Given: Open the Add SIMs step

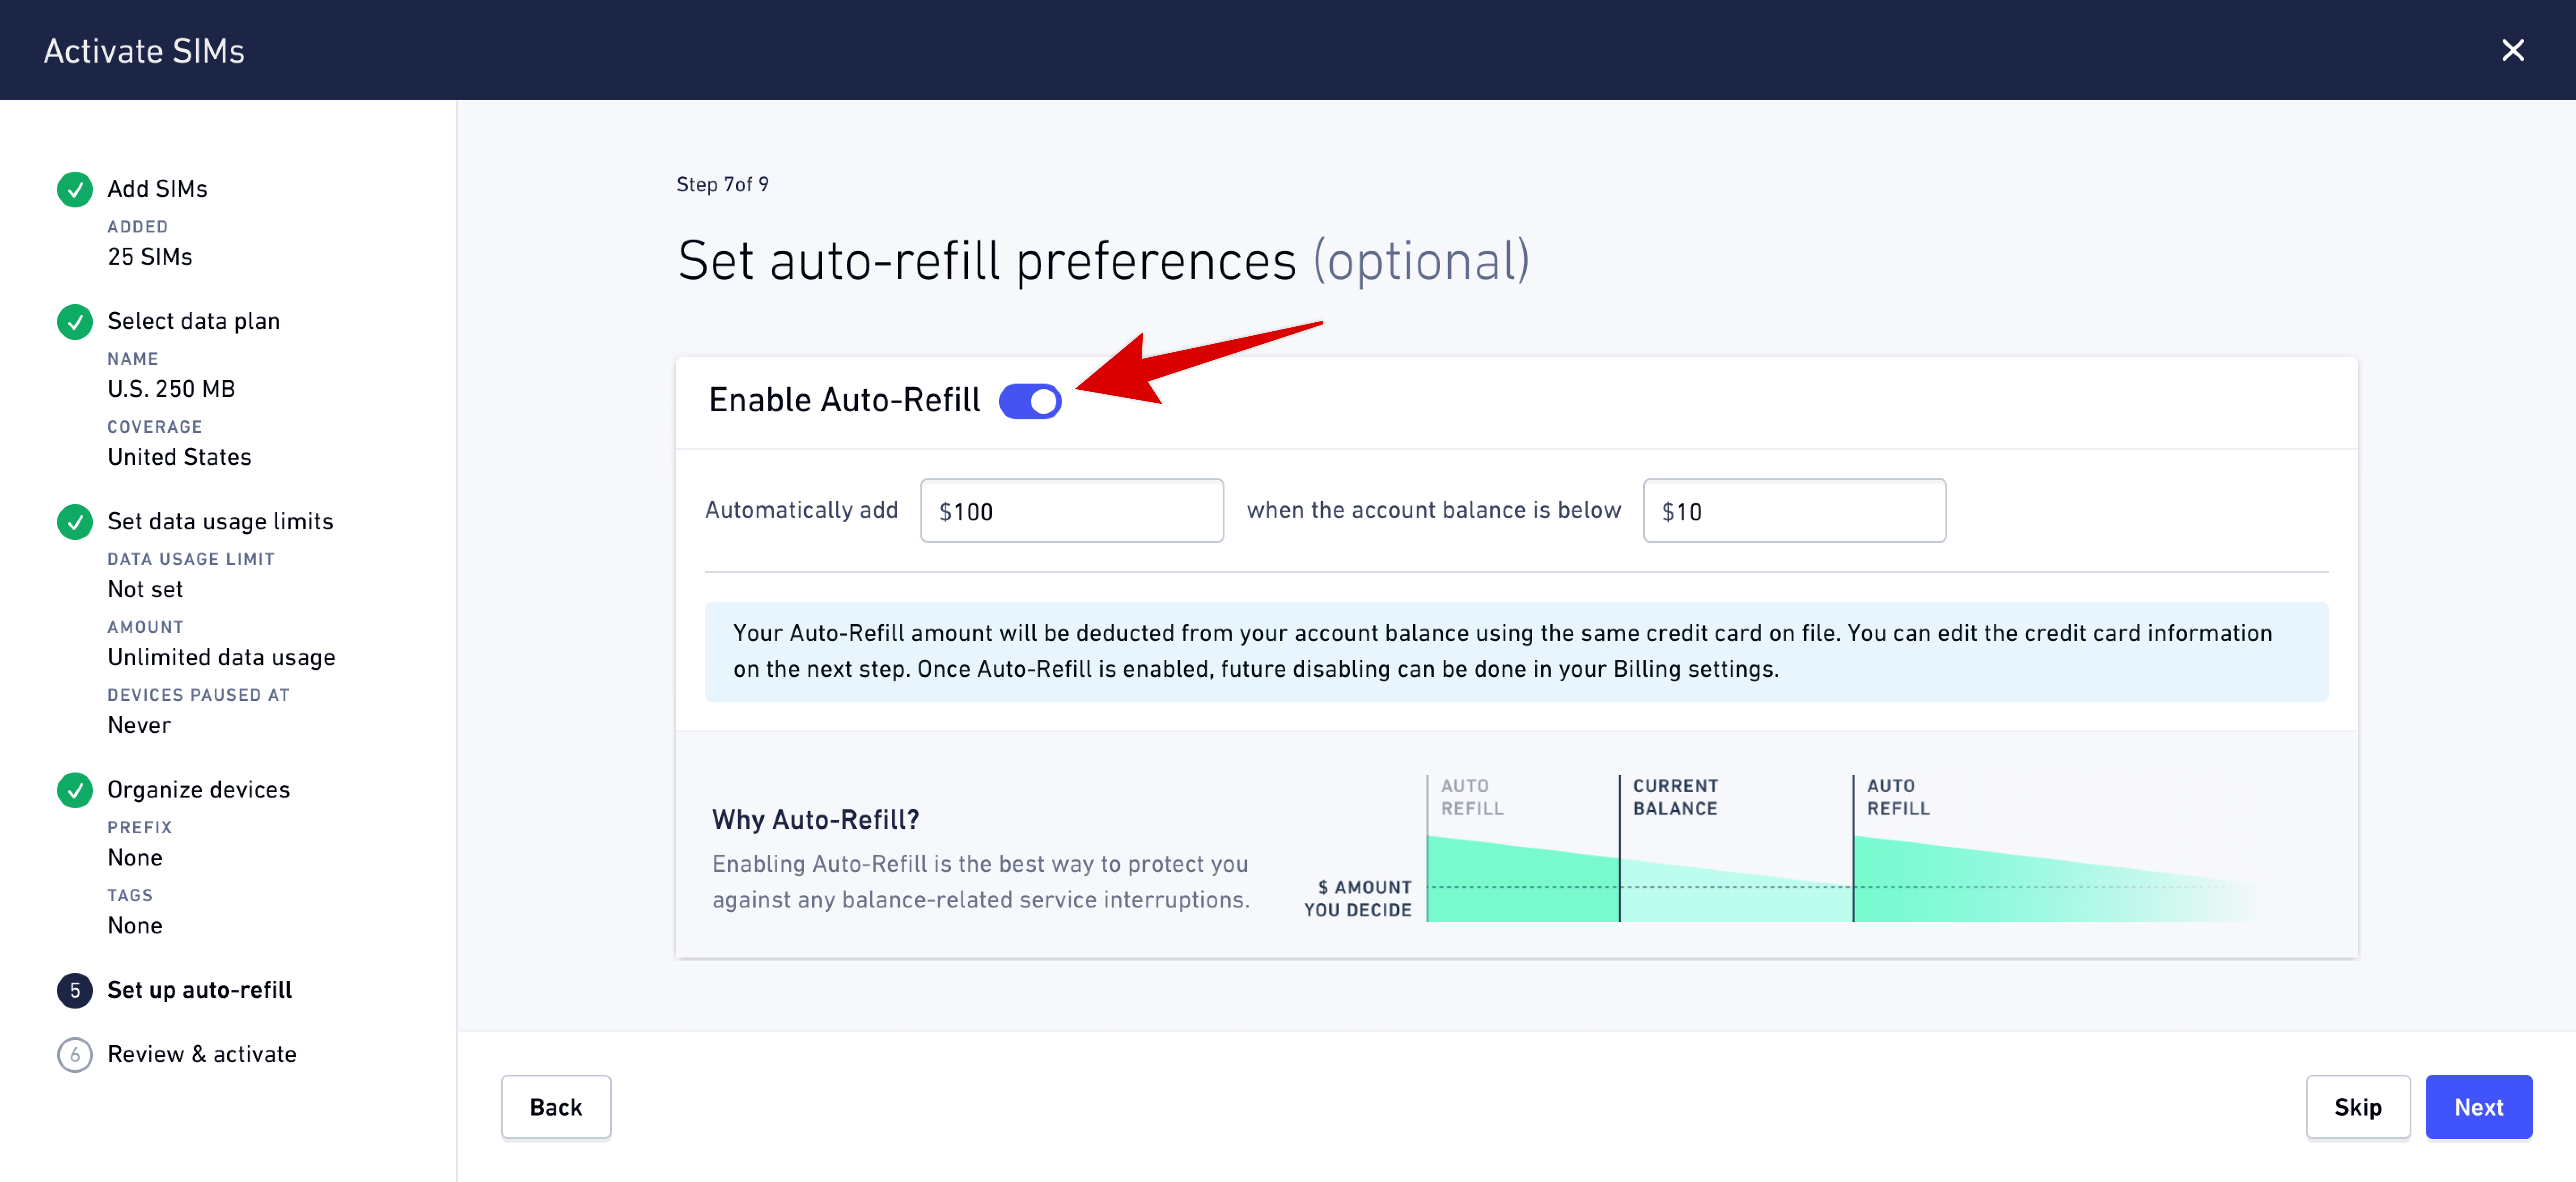Looking at the screenshot, I should (157, 189).
